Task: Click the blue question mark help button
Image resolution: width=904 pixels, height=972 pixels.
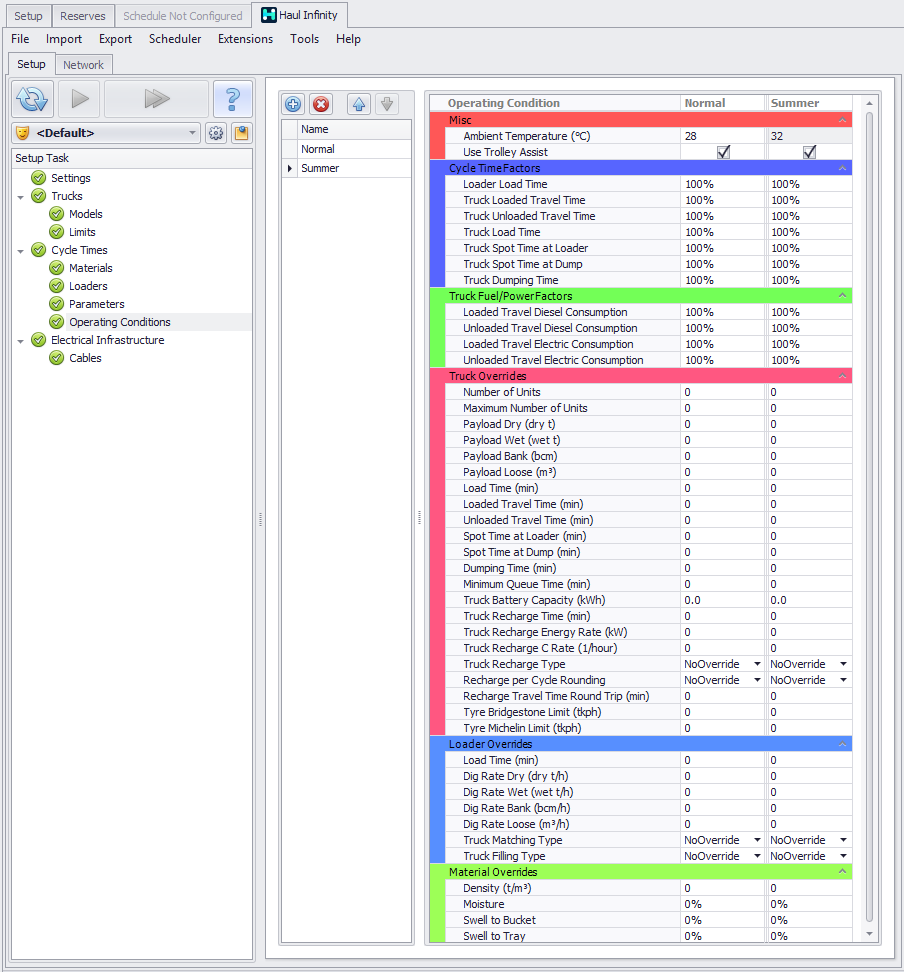Action: click(232, 99)
